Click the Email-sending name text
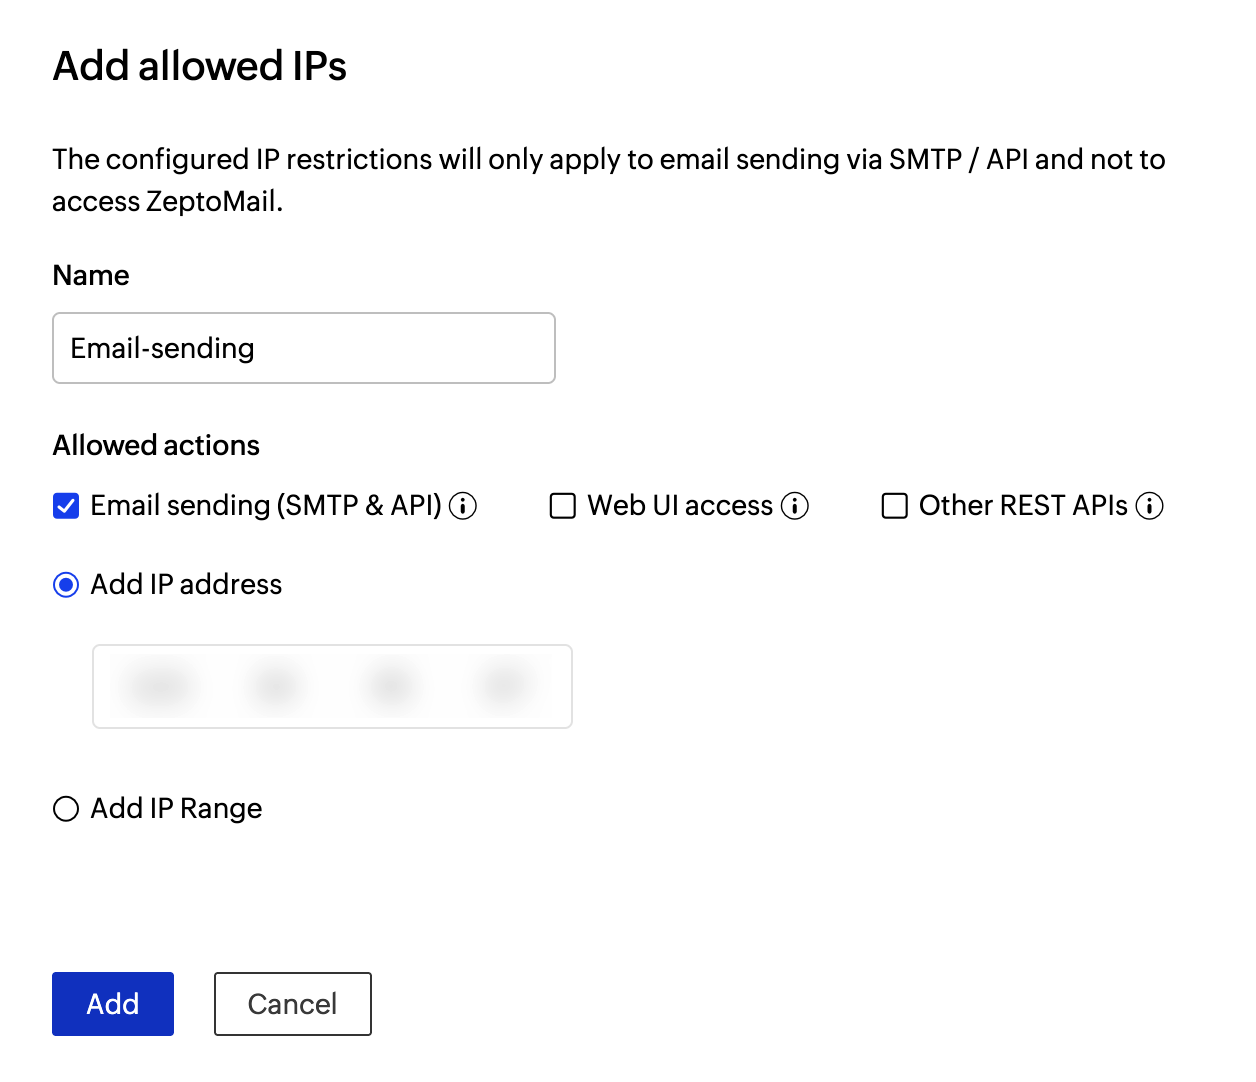Screen dimensions: 1256x1082 [x=161, y=348]
